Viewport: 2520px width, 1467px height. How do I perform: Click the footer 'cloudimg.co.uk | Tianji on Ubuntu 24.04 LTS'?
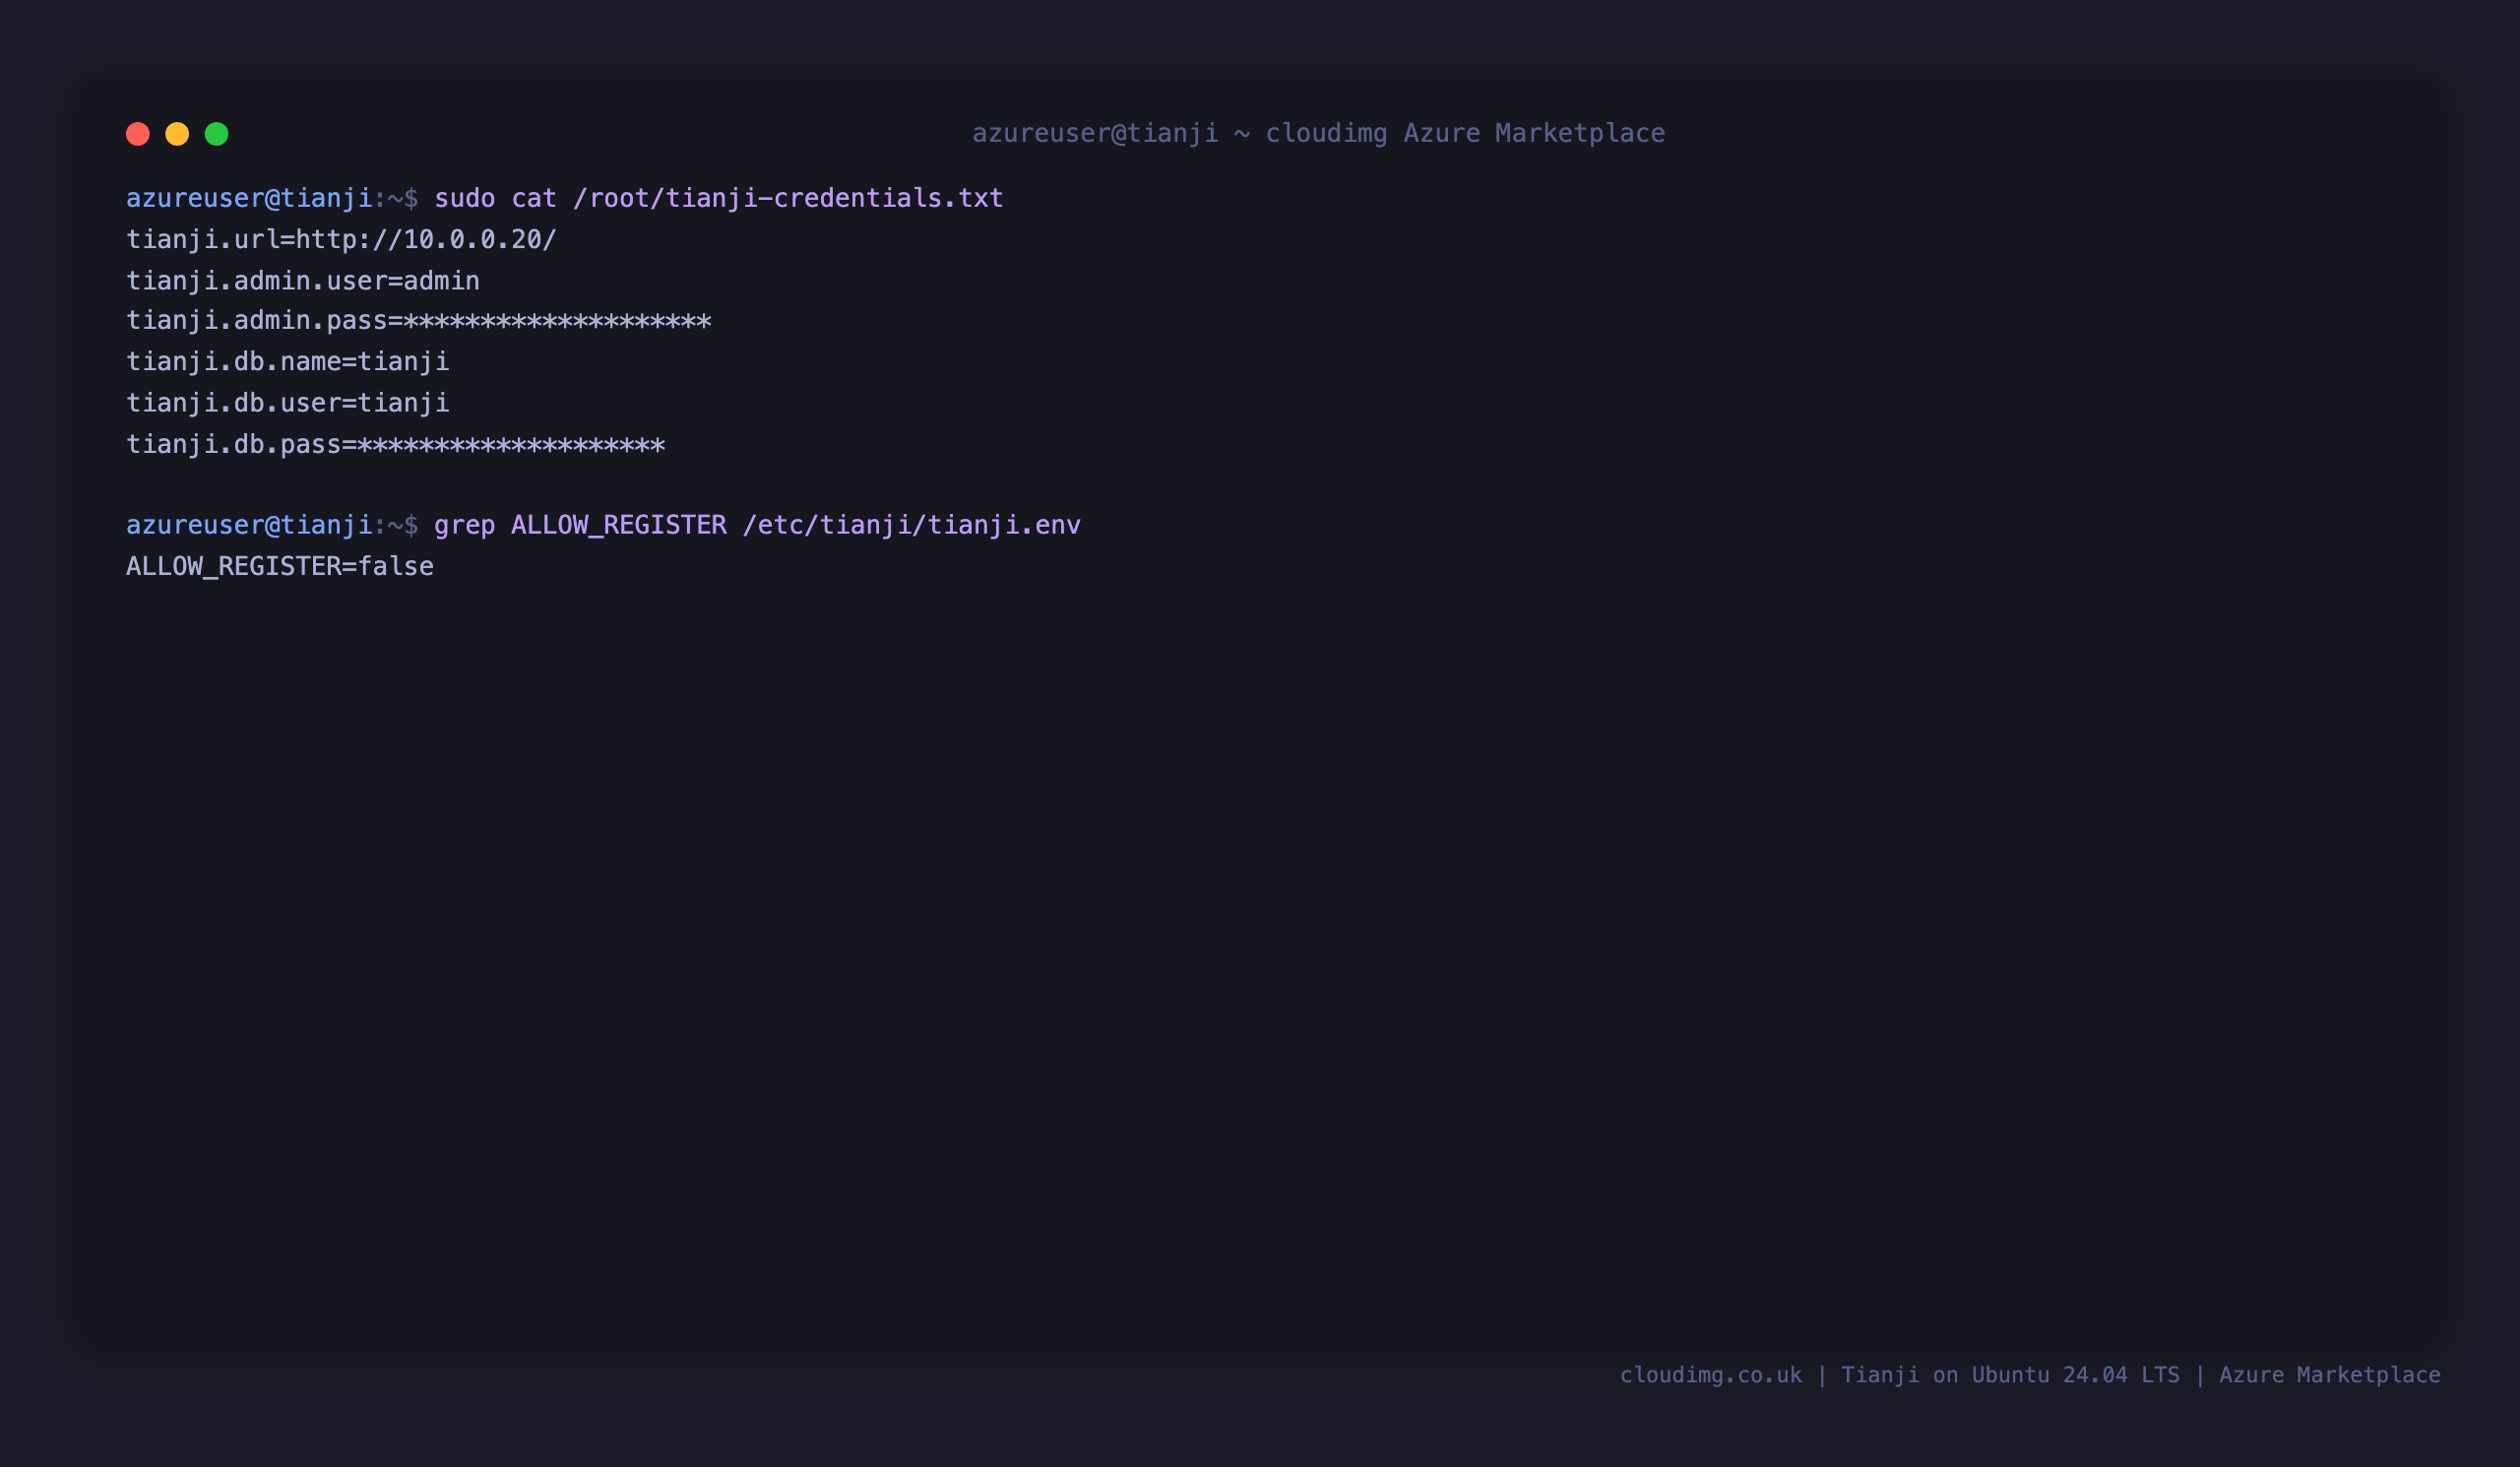pyautogui.click(x=1899, y=1375)
